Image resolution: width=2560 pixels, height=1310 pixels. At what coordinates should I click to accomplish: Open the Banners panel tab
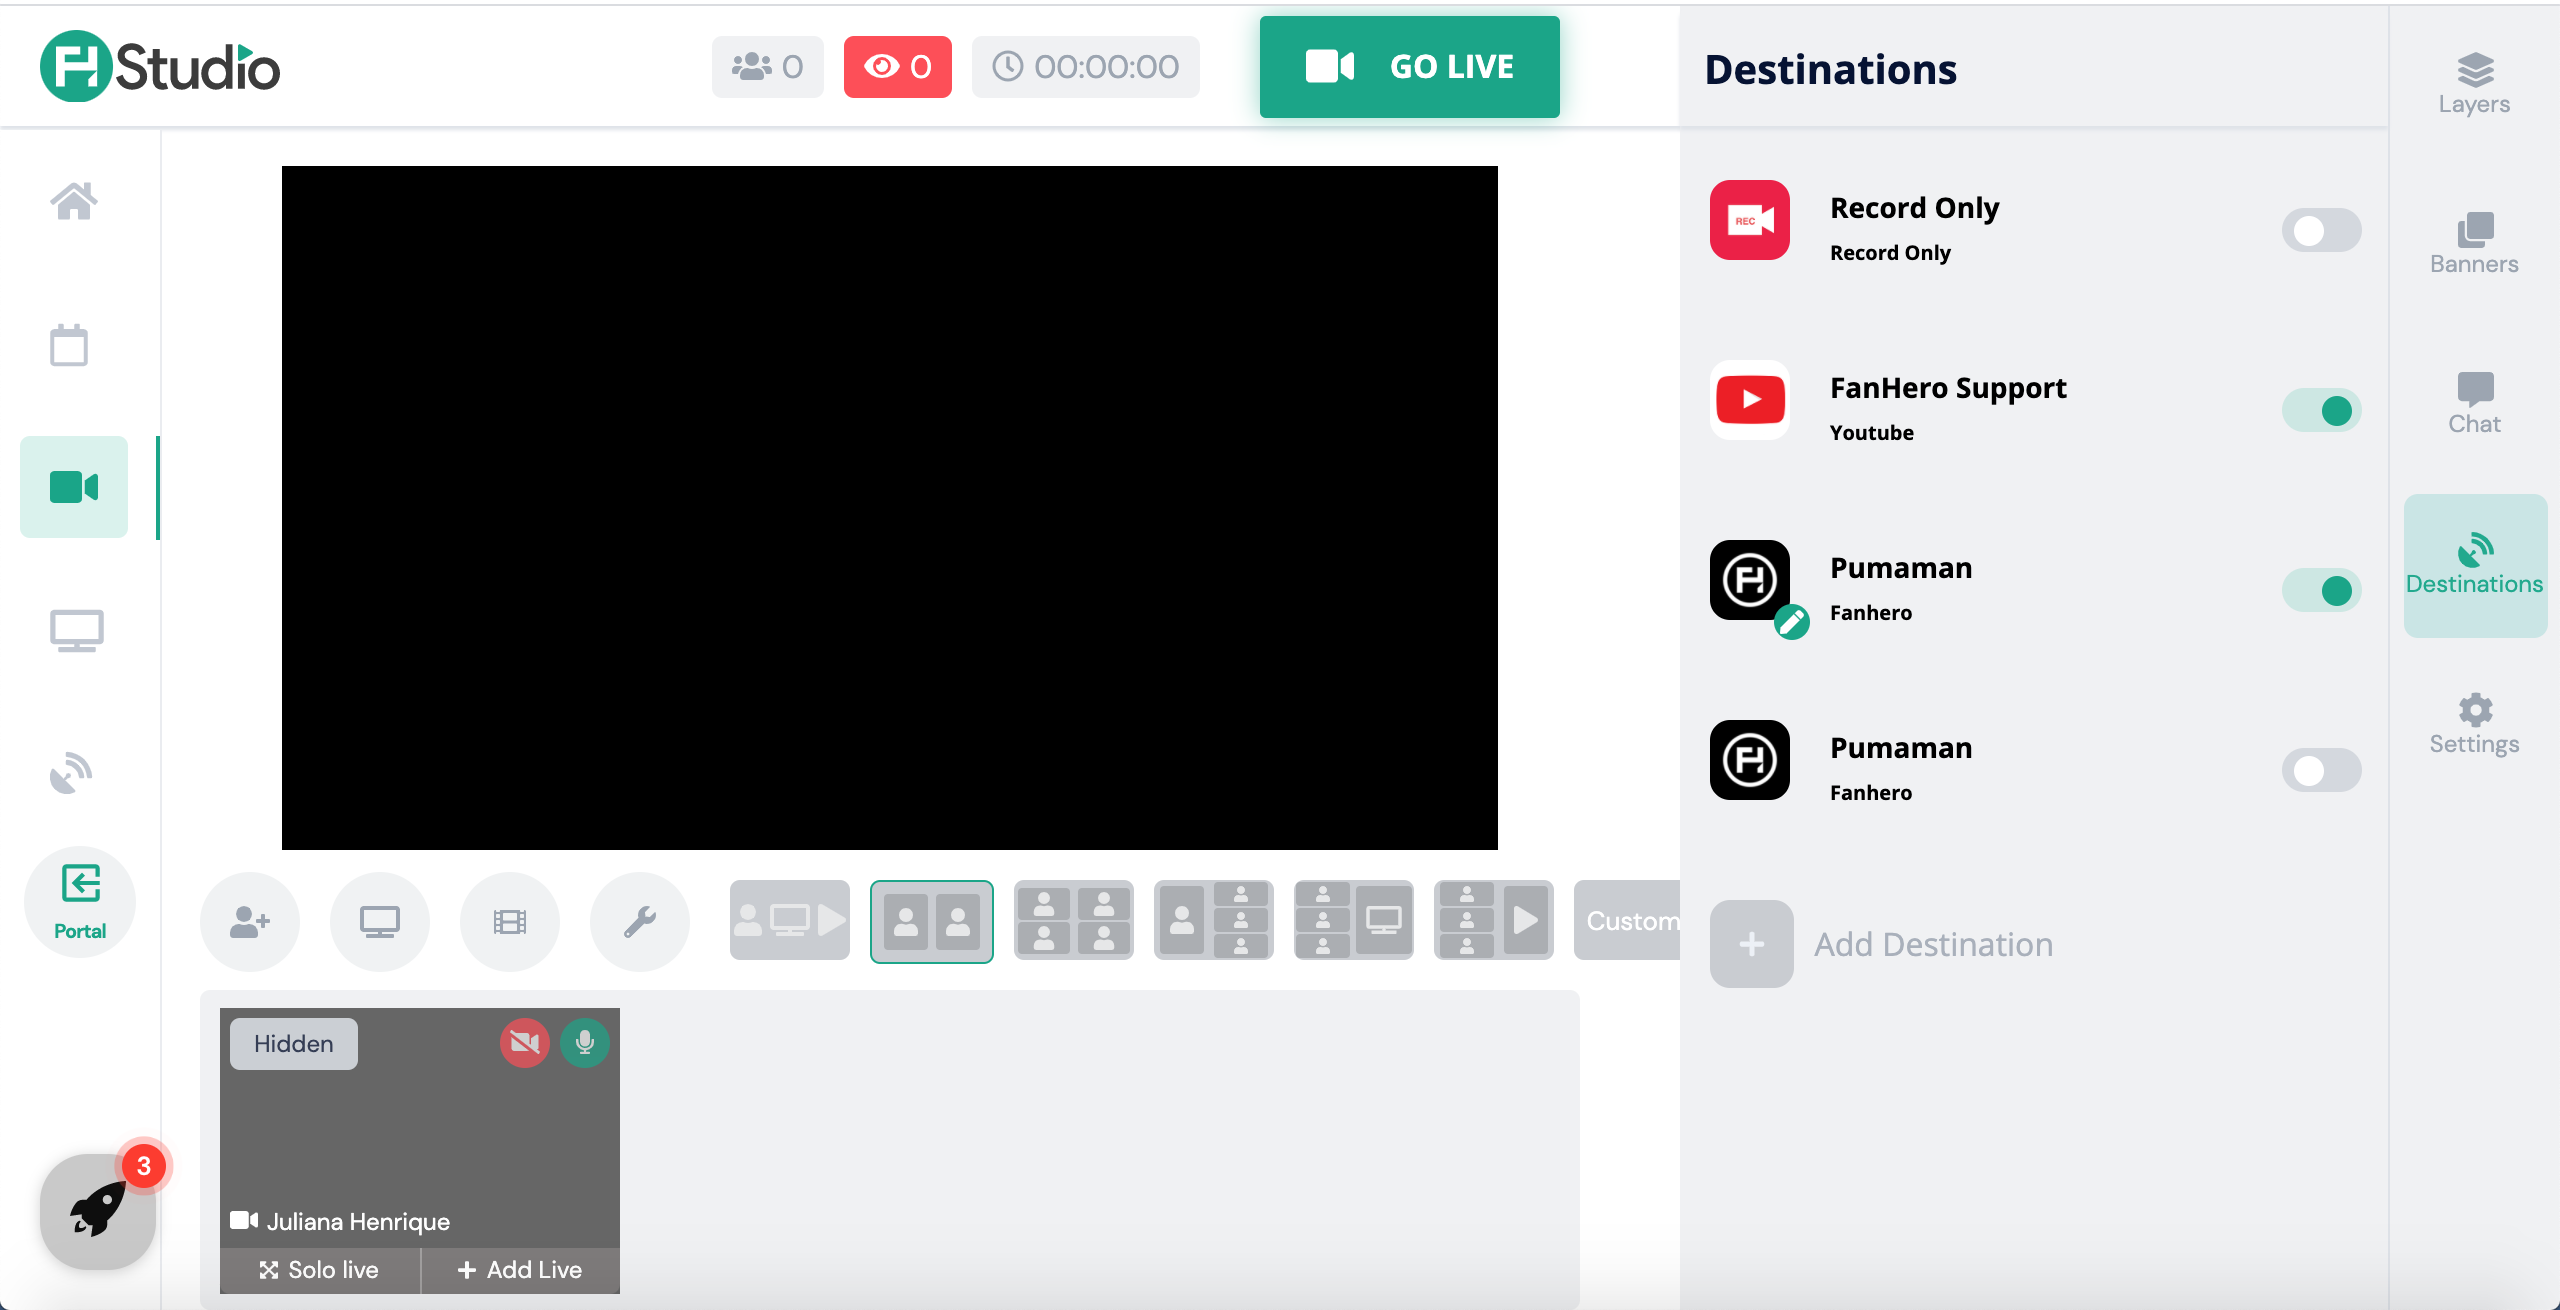pos(2474,243)
